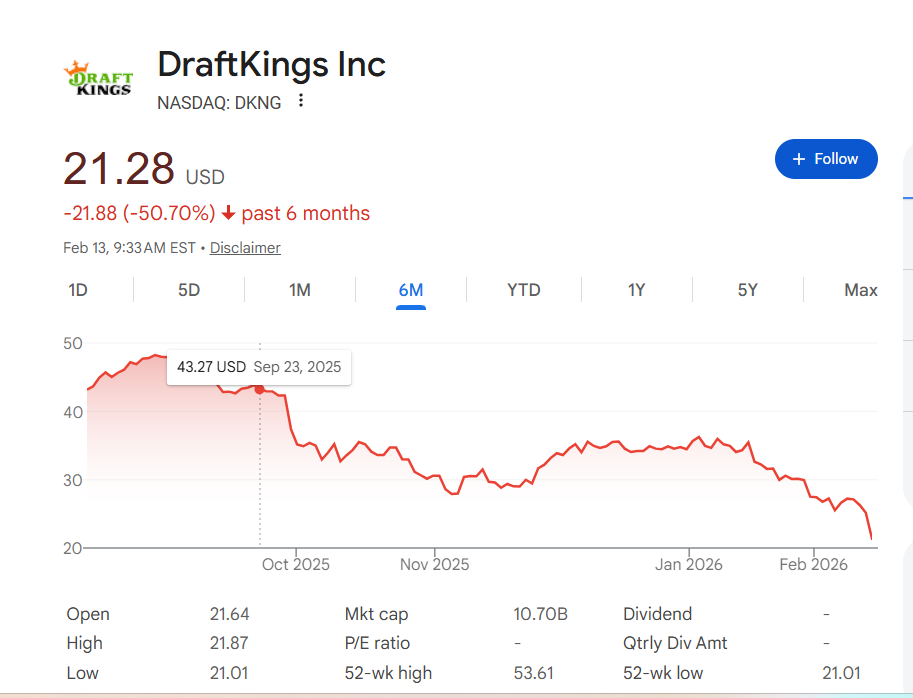Select the 5Y time range
This screenshot has width=913, height=698.
pos(747,290)
